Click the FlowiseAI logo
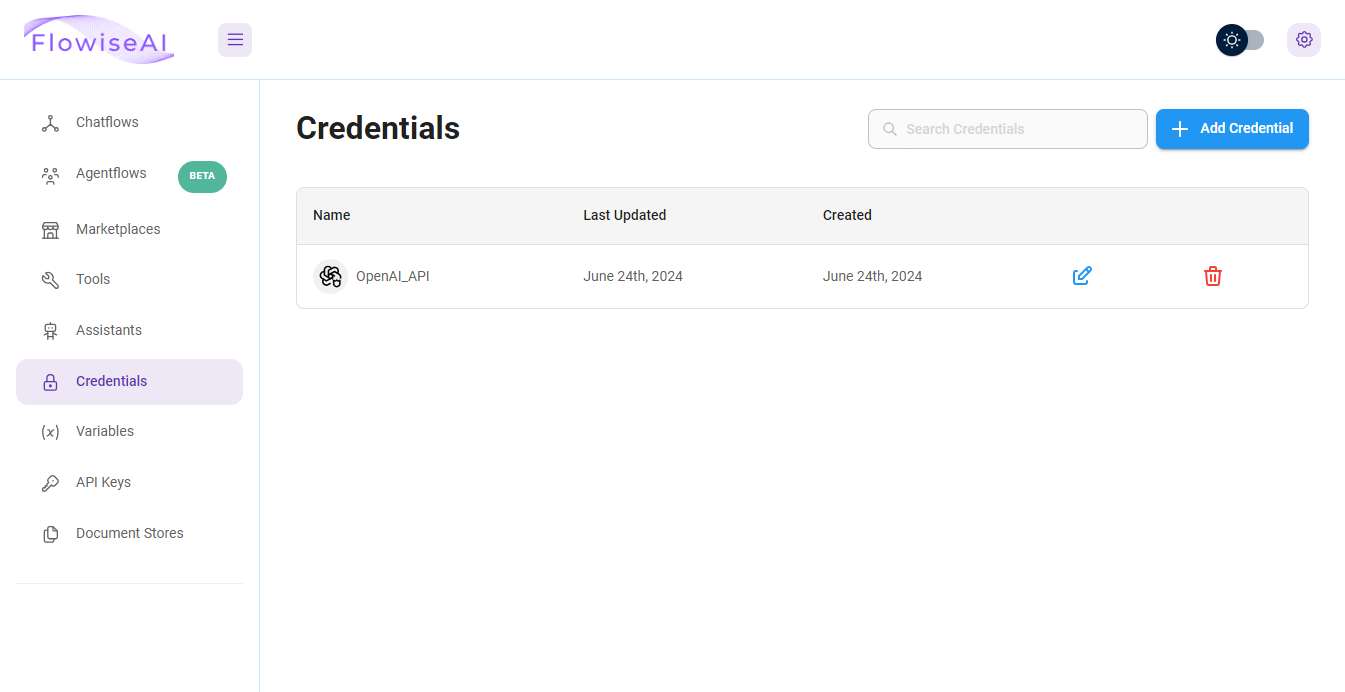Viewport: 1345px width, 692px height. [99, 40]
